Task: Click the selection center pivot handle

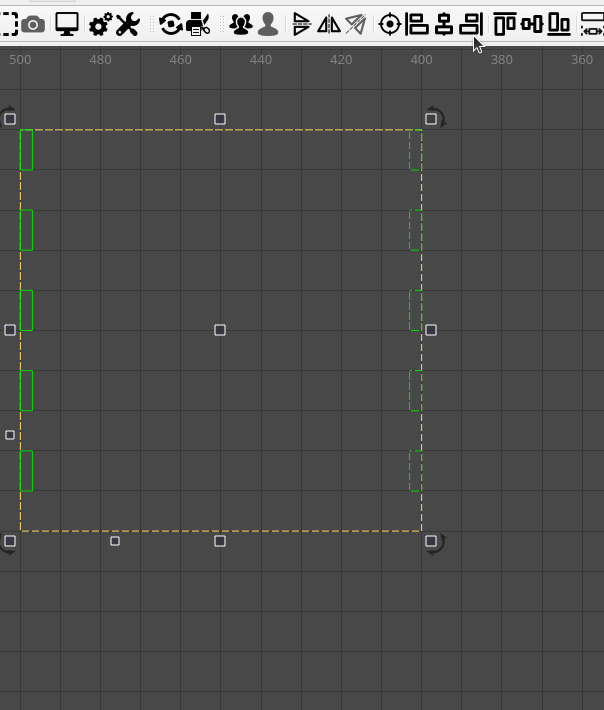Action: 220,330
